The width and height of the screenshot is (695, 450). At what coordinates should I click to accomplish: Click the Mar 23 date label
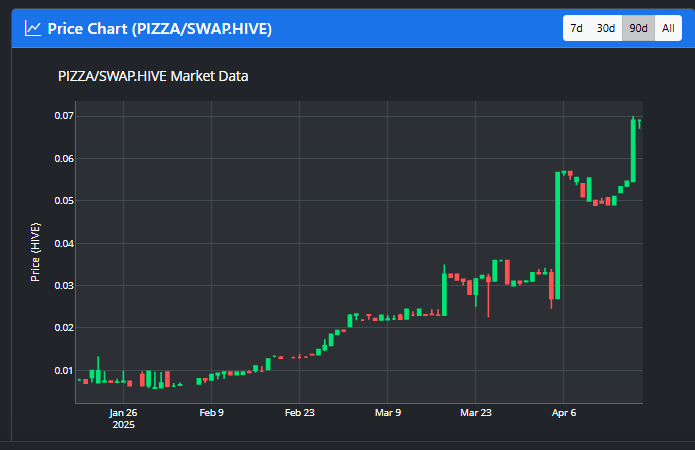click(476, 413)
